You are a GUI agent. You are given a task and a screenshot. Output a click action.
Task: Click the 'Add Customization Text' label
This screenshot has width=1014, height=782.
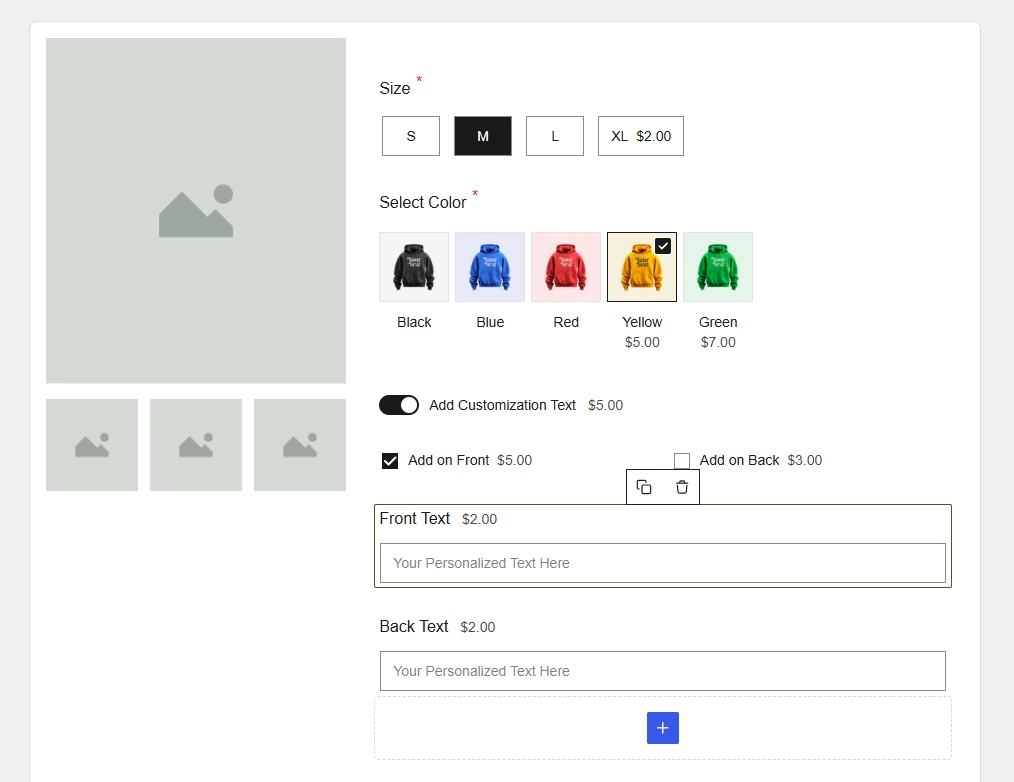coord(502,405)
